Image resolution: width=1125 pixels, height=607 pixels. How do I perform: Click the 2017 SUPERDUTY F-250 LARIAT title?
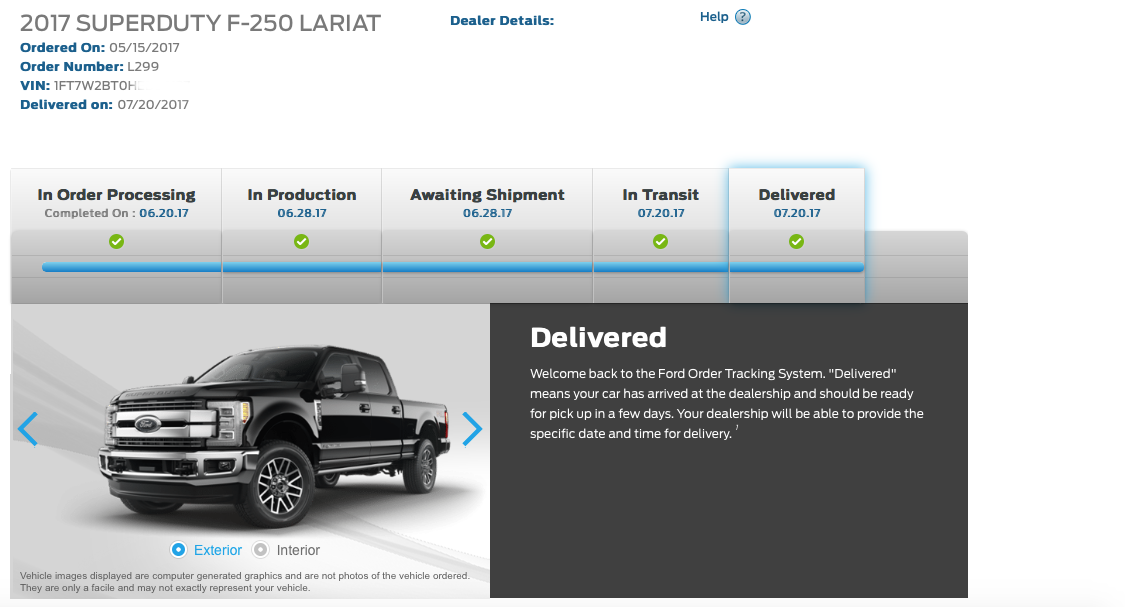coord(200,23)
